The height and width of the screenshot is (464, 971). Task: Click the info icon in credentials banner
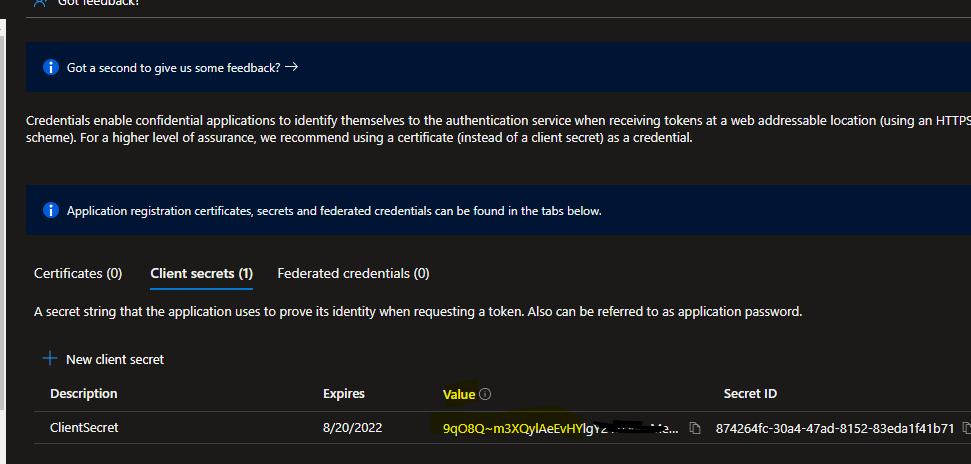[51, 210]
